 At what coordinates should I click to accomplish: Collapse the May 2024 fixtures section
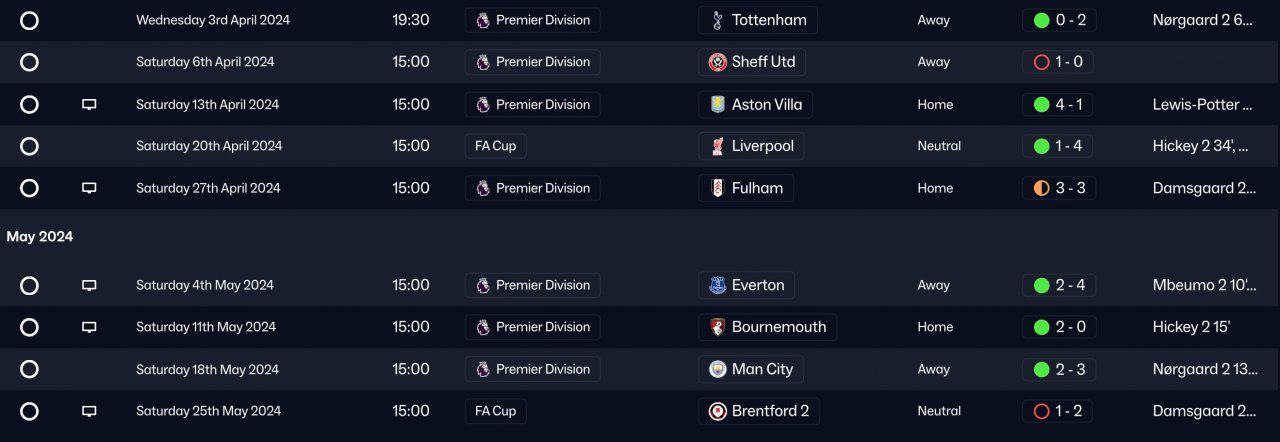[x=40, y=237]
